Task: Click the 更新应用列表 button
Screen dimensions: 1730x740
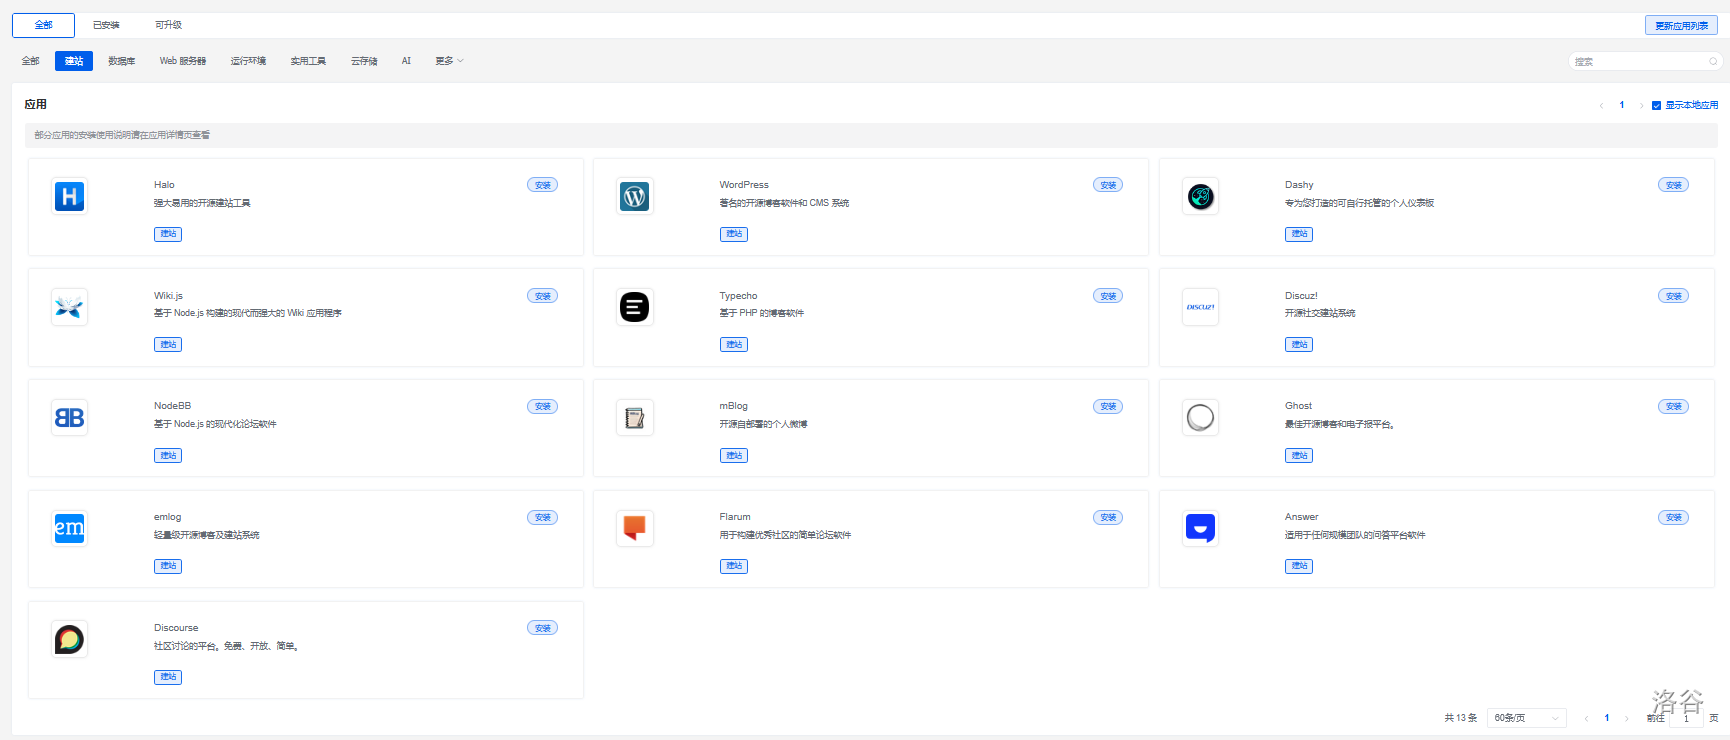Action: tap(1681, 25)
